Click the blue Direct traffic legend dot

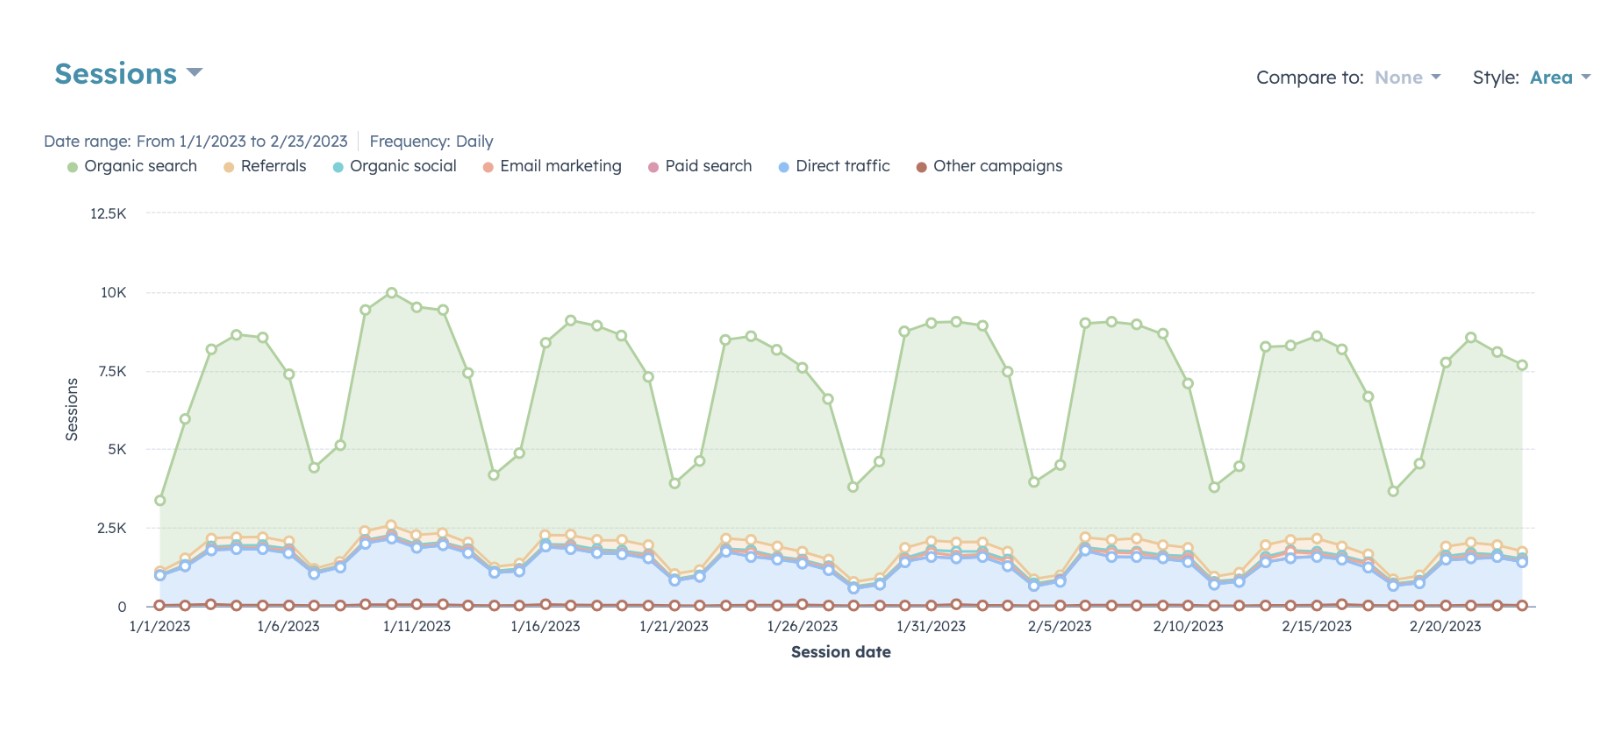(x=784, y=167)
